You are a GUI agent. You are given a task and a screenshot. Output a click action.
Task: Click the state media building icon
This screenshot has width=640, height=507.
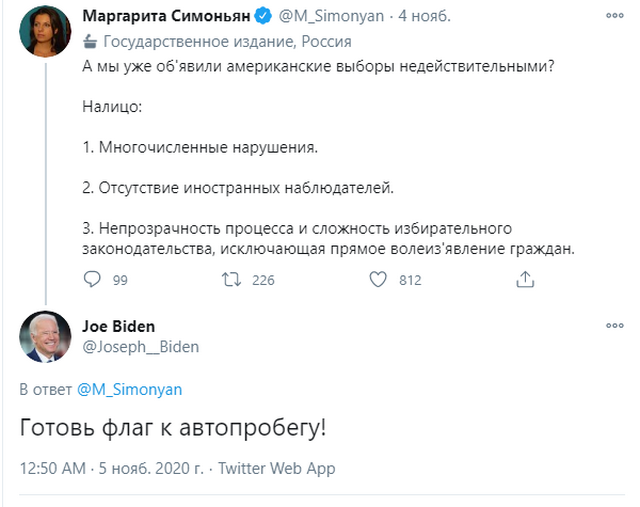(x=90, y=41)
